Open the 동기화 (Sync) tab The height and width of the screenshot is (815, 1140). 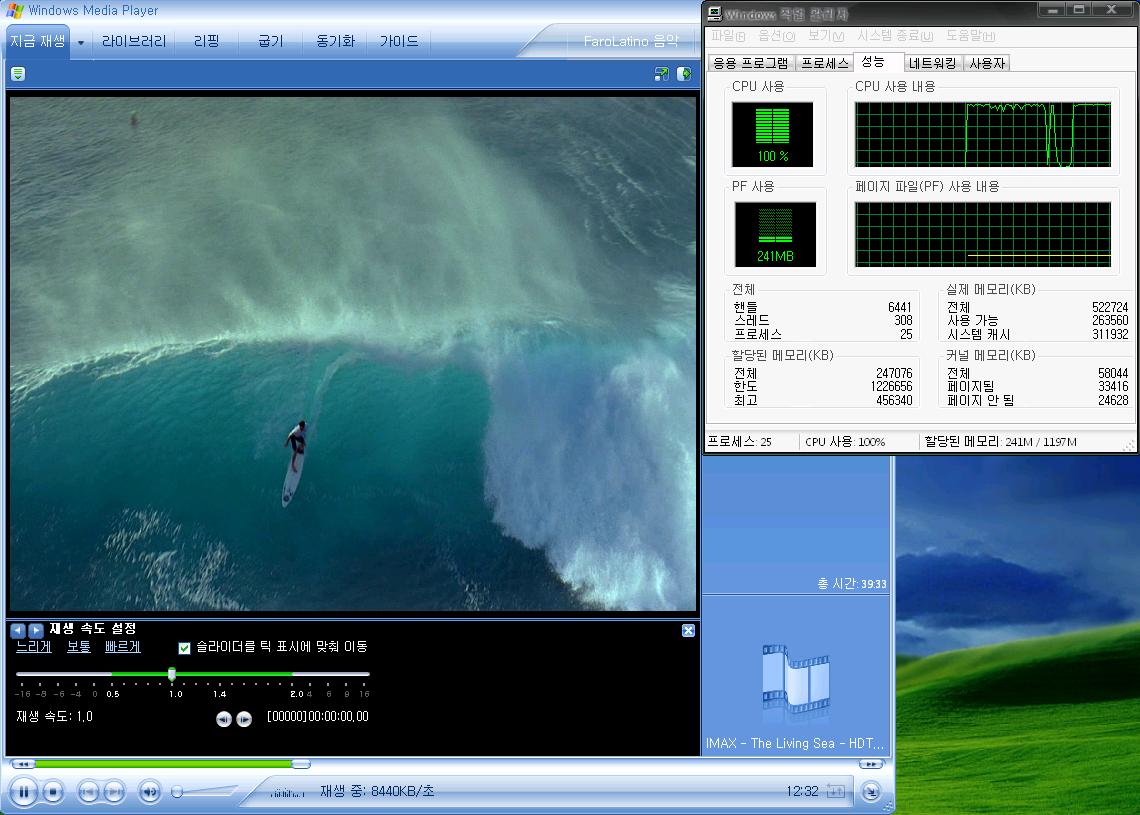335,41
